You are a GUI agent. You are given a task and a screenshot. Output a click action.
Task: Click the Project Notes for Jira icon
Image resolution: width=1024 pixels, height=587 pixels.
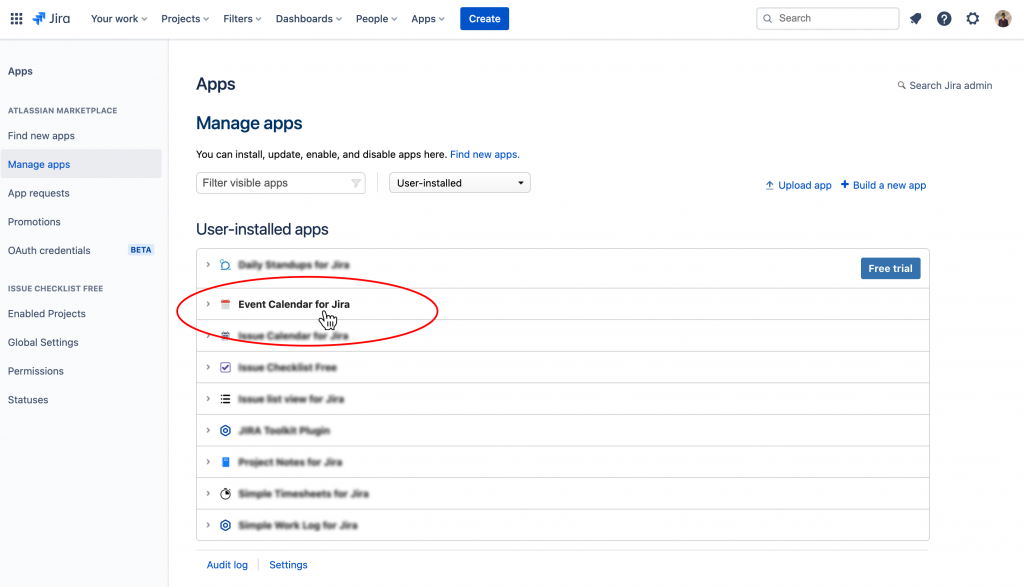(225, 462)
